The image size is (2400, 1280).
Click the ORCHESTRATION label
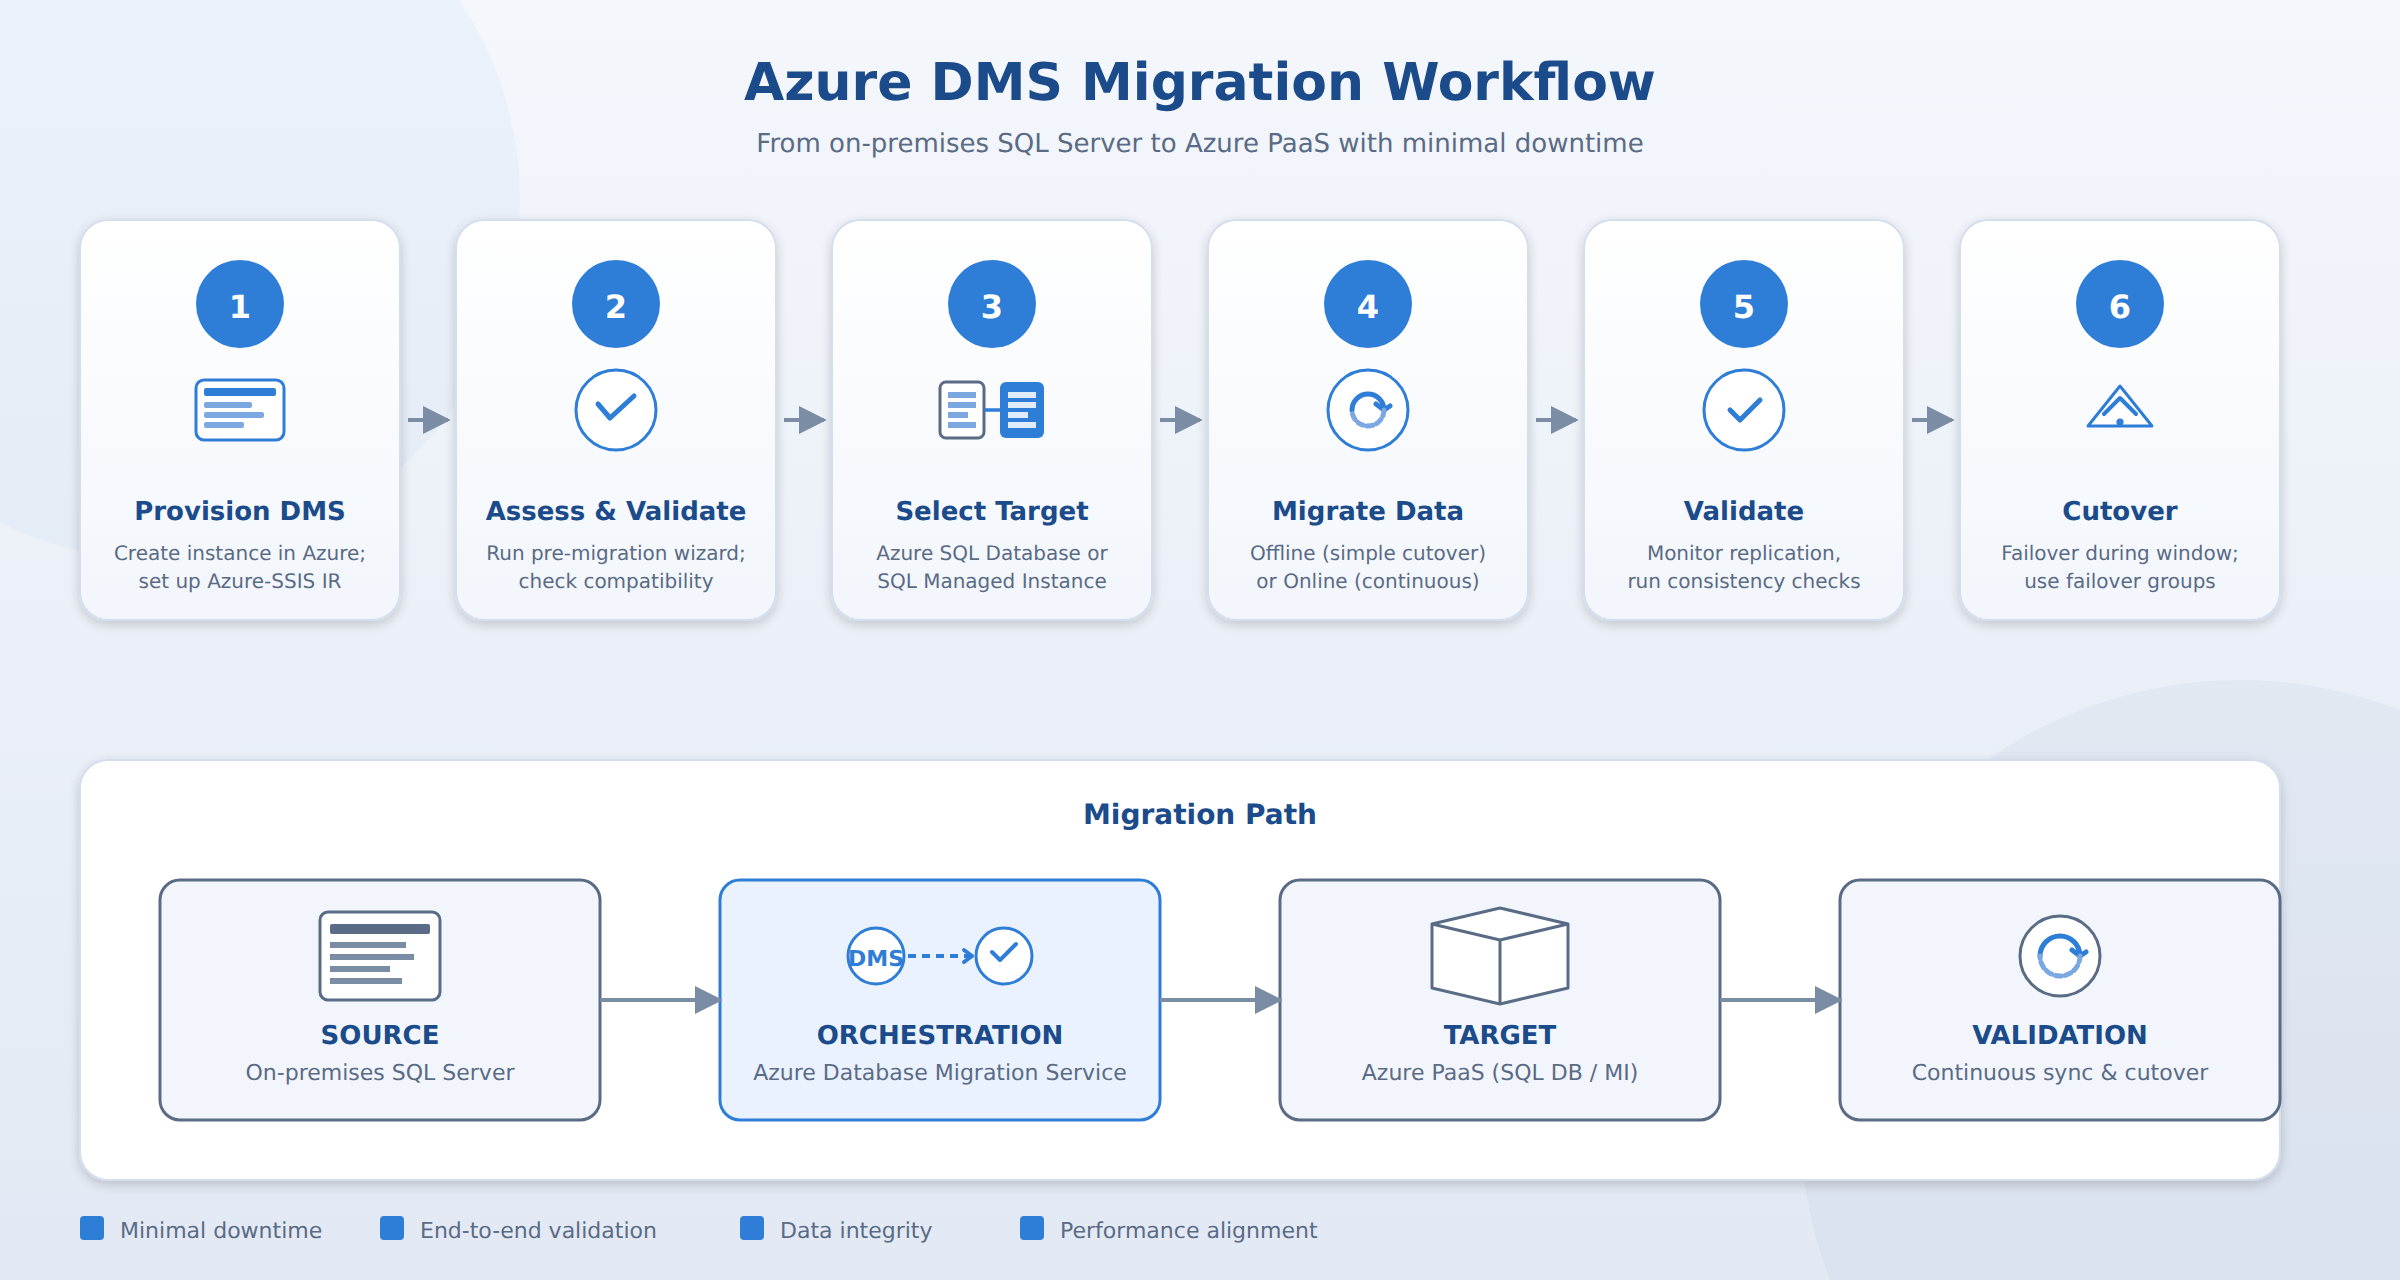[940, 1035]
